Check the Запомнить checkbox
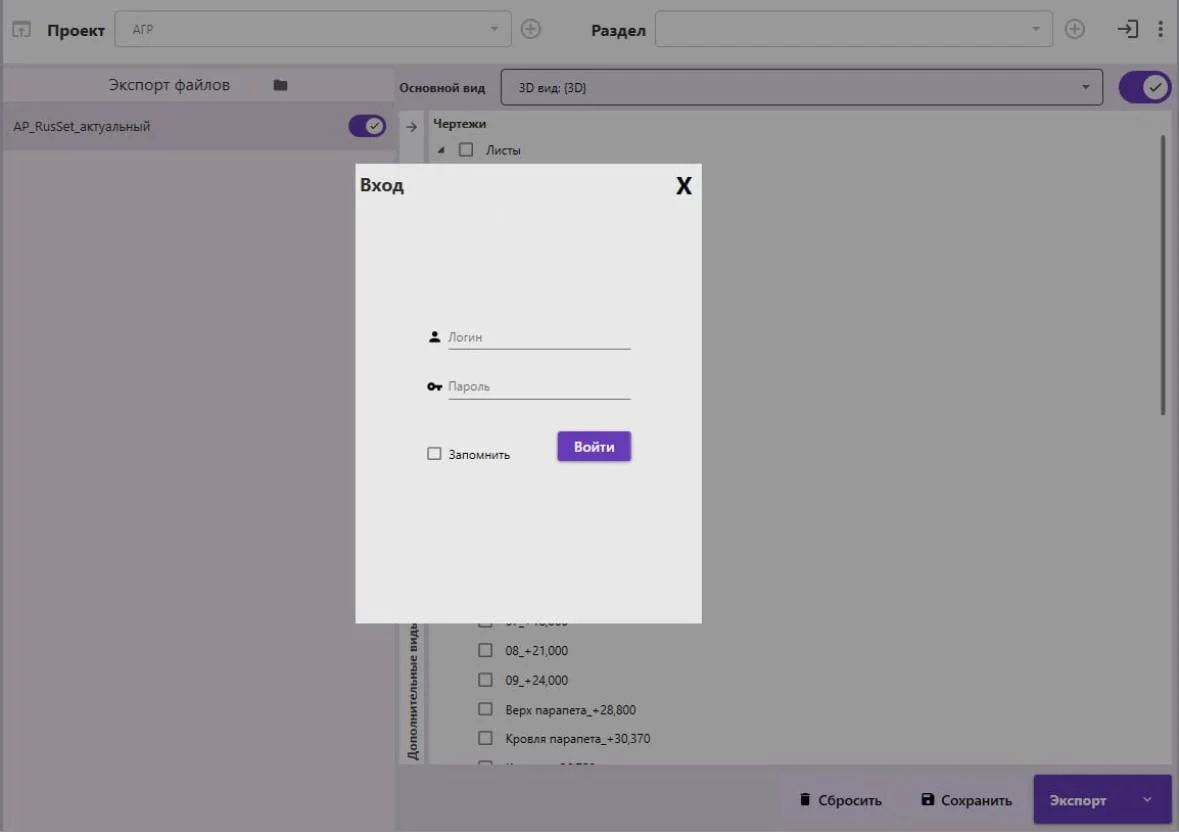The image size is (1179, 832). click(434, 453)
